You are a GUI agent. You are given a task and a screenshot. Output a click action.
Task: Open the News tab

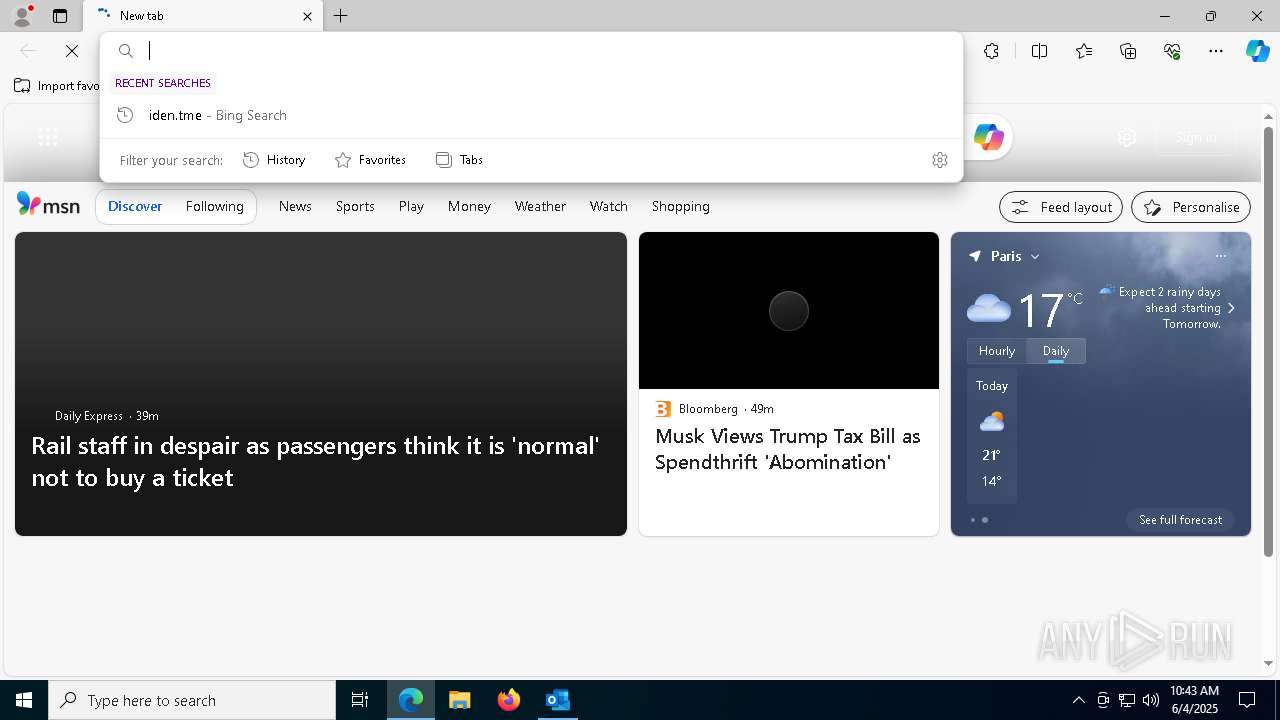pyautogui.click(x=295, y=206)
